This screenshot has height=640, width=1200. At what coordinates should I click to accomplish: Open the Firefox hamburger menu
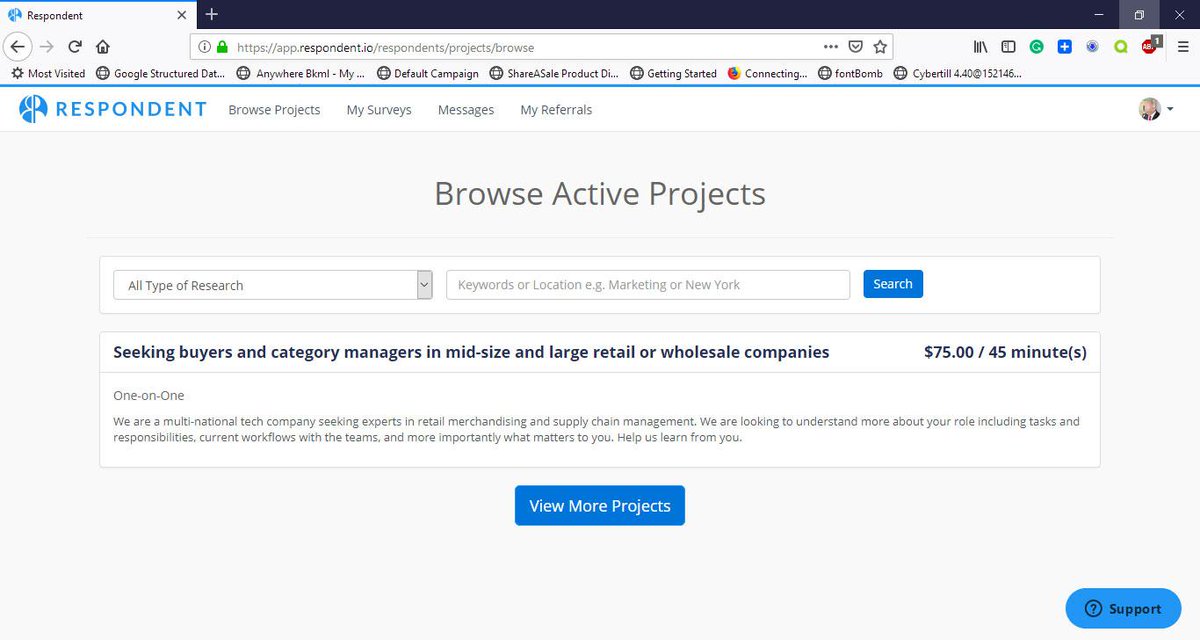coord(1182,46)
